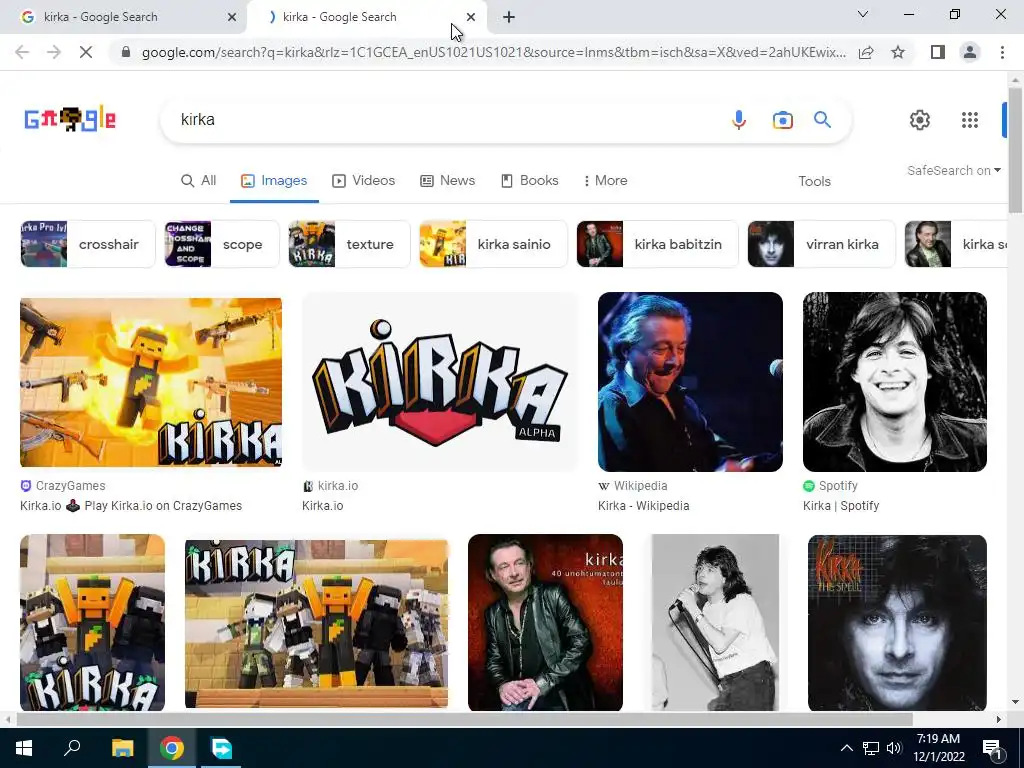
Task: Open File Explorer from taskbar
Action: coord(122,748)
